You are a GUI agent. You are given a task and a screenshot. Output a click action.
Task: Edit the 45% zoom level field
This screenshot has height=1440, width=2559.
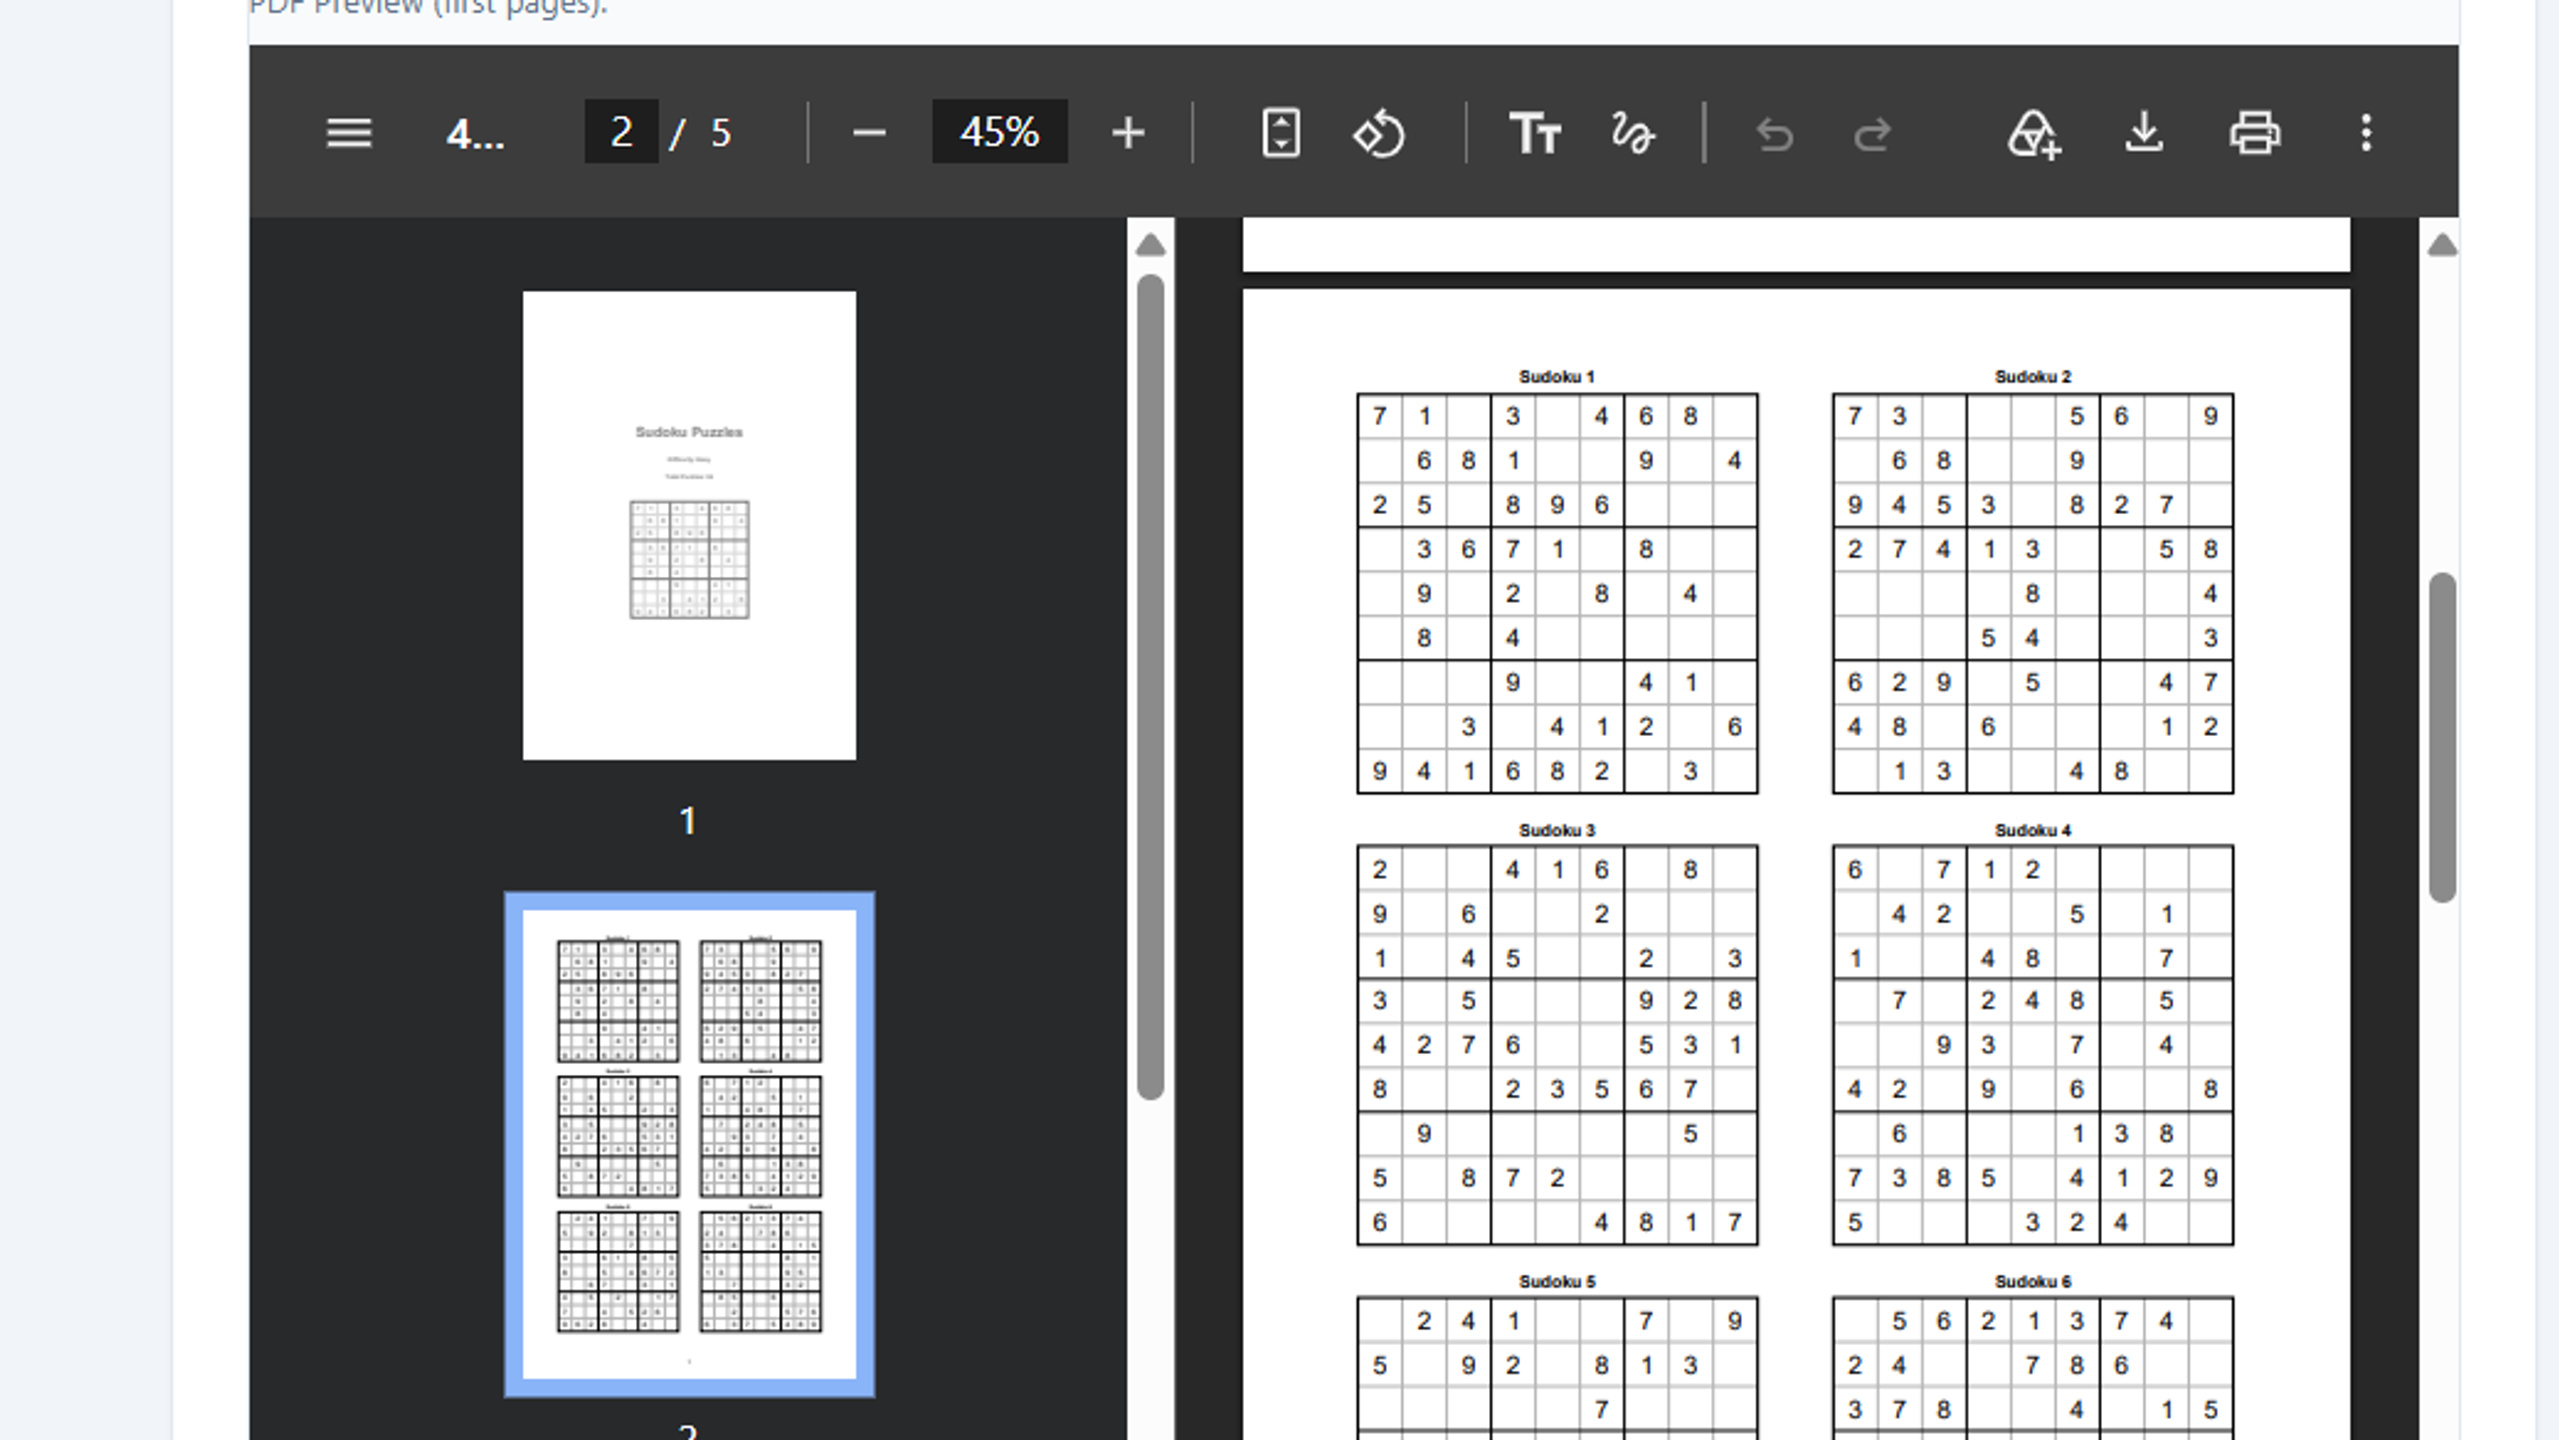coord(1000,132)
